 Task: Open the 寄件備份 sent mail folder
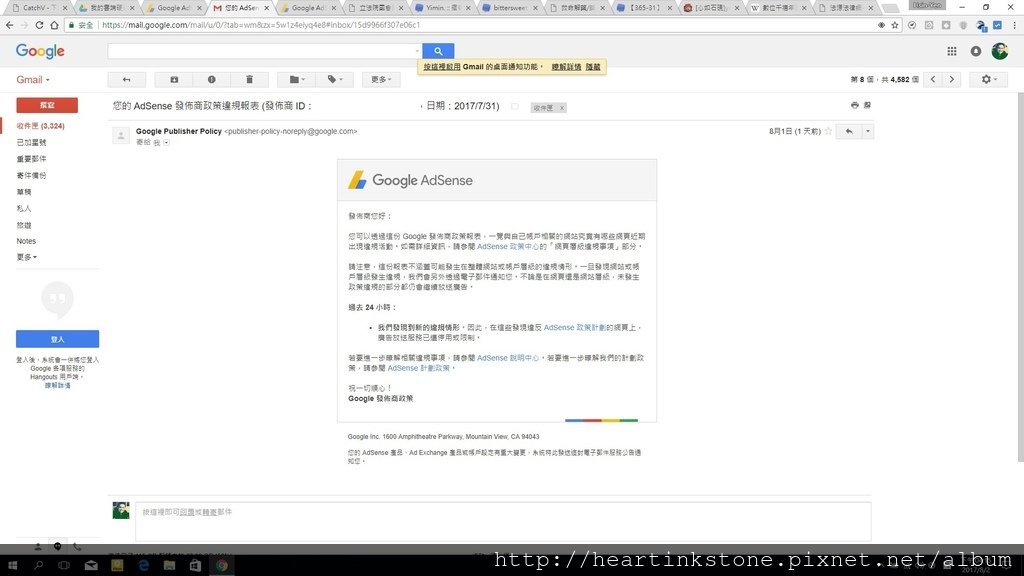coord(31,175)
